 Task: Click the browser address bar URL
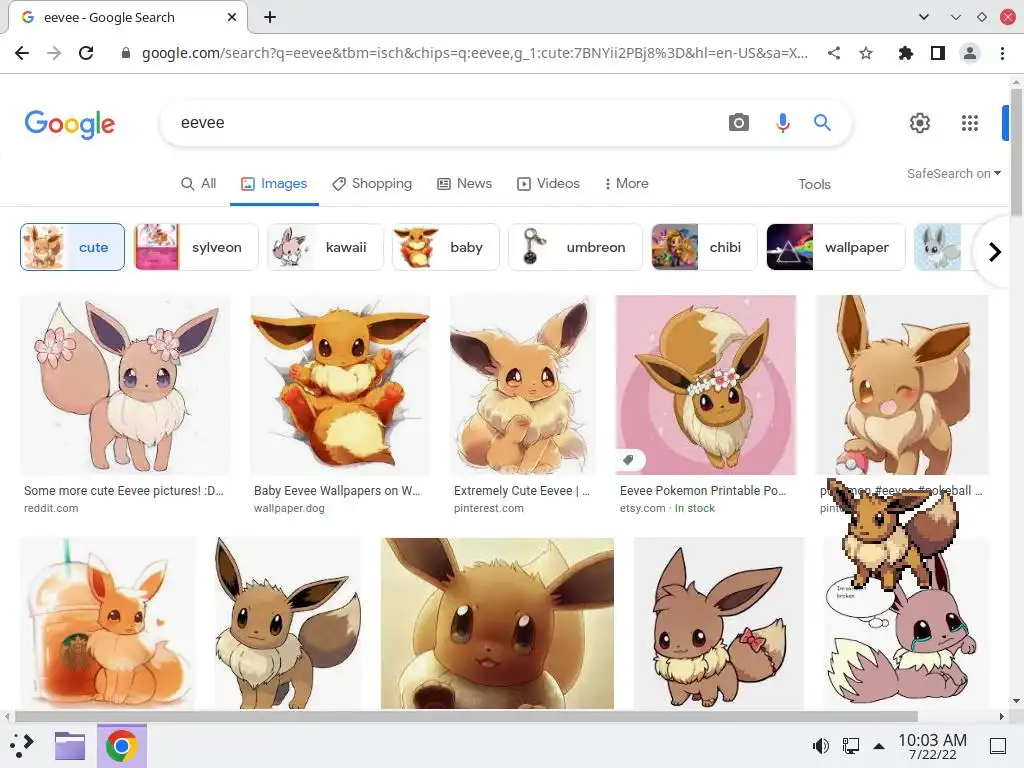(475, 53)
